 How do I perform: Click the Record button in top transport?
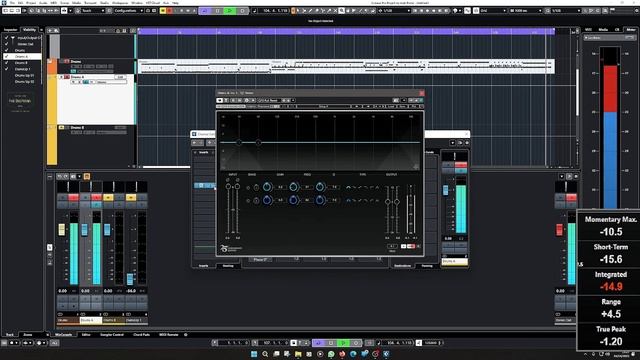(242, 11)
